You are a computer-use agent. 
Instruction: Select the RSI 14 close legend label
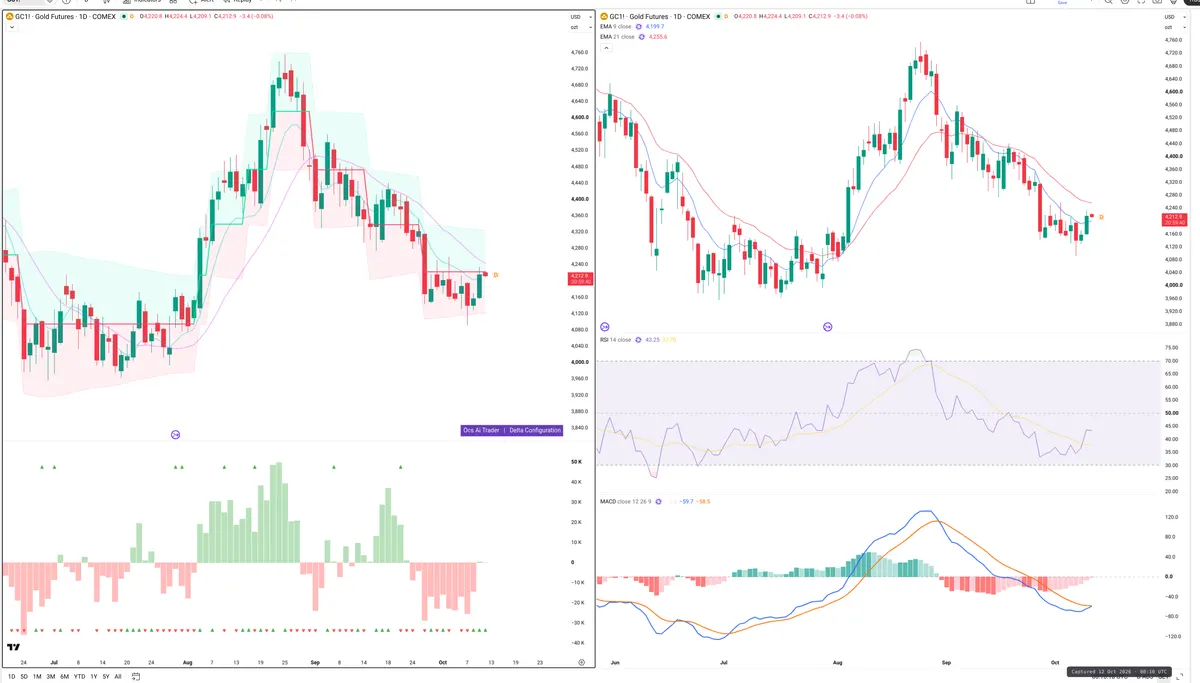click(615, 340)
